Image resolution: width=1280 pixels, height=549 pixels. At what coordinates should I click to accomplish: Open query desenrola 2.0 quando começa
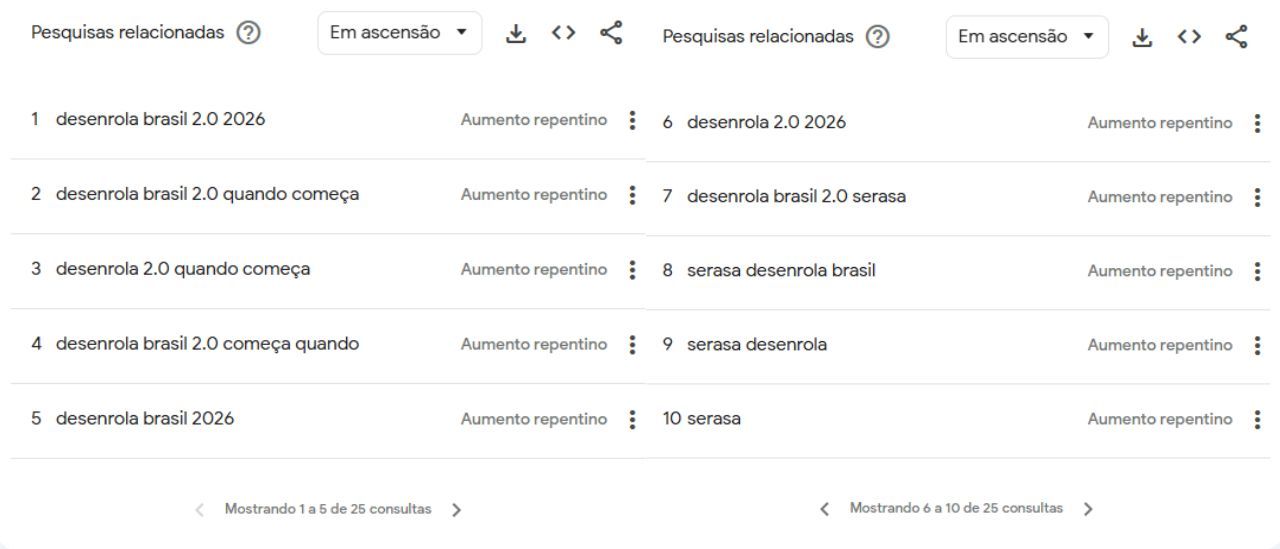click(x=183, y=269)
